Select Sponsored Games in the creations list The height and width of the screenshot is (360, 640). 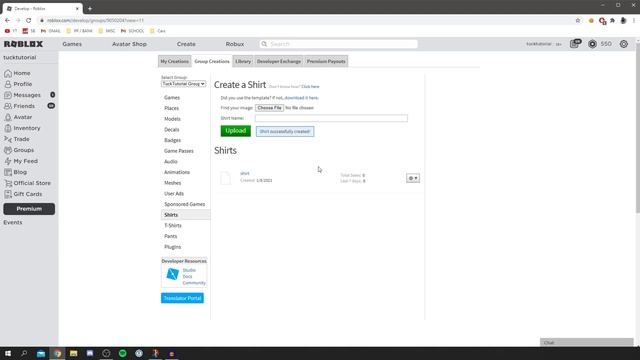pyautogui.click(x=184, y=204)
